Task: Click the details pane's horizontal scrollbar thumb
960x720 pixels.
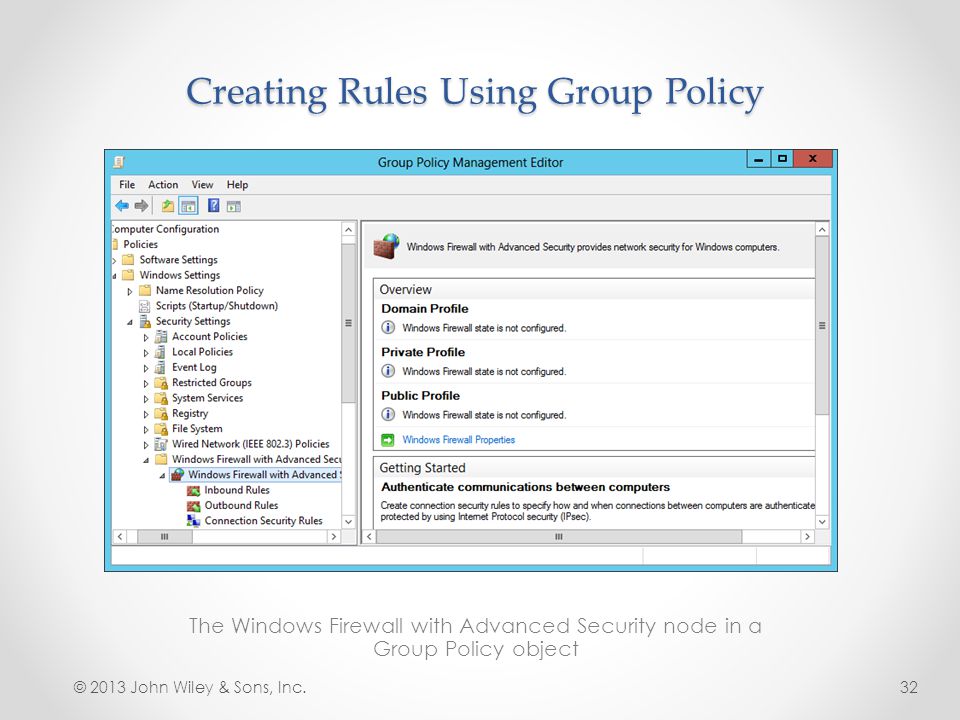Action: (559, 536)
